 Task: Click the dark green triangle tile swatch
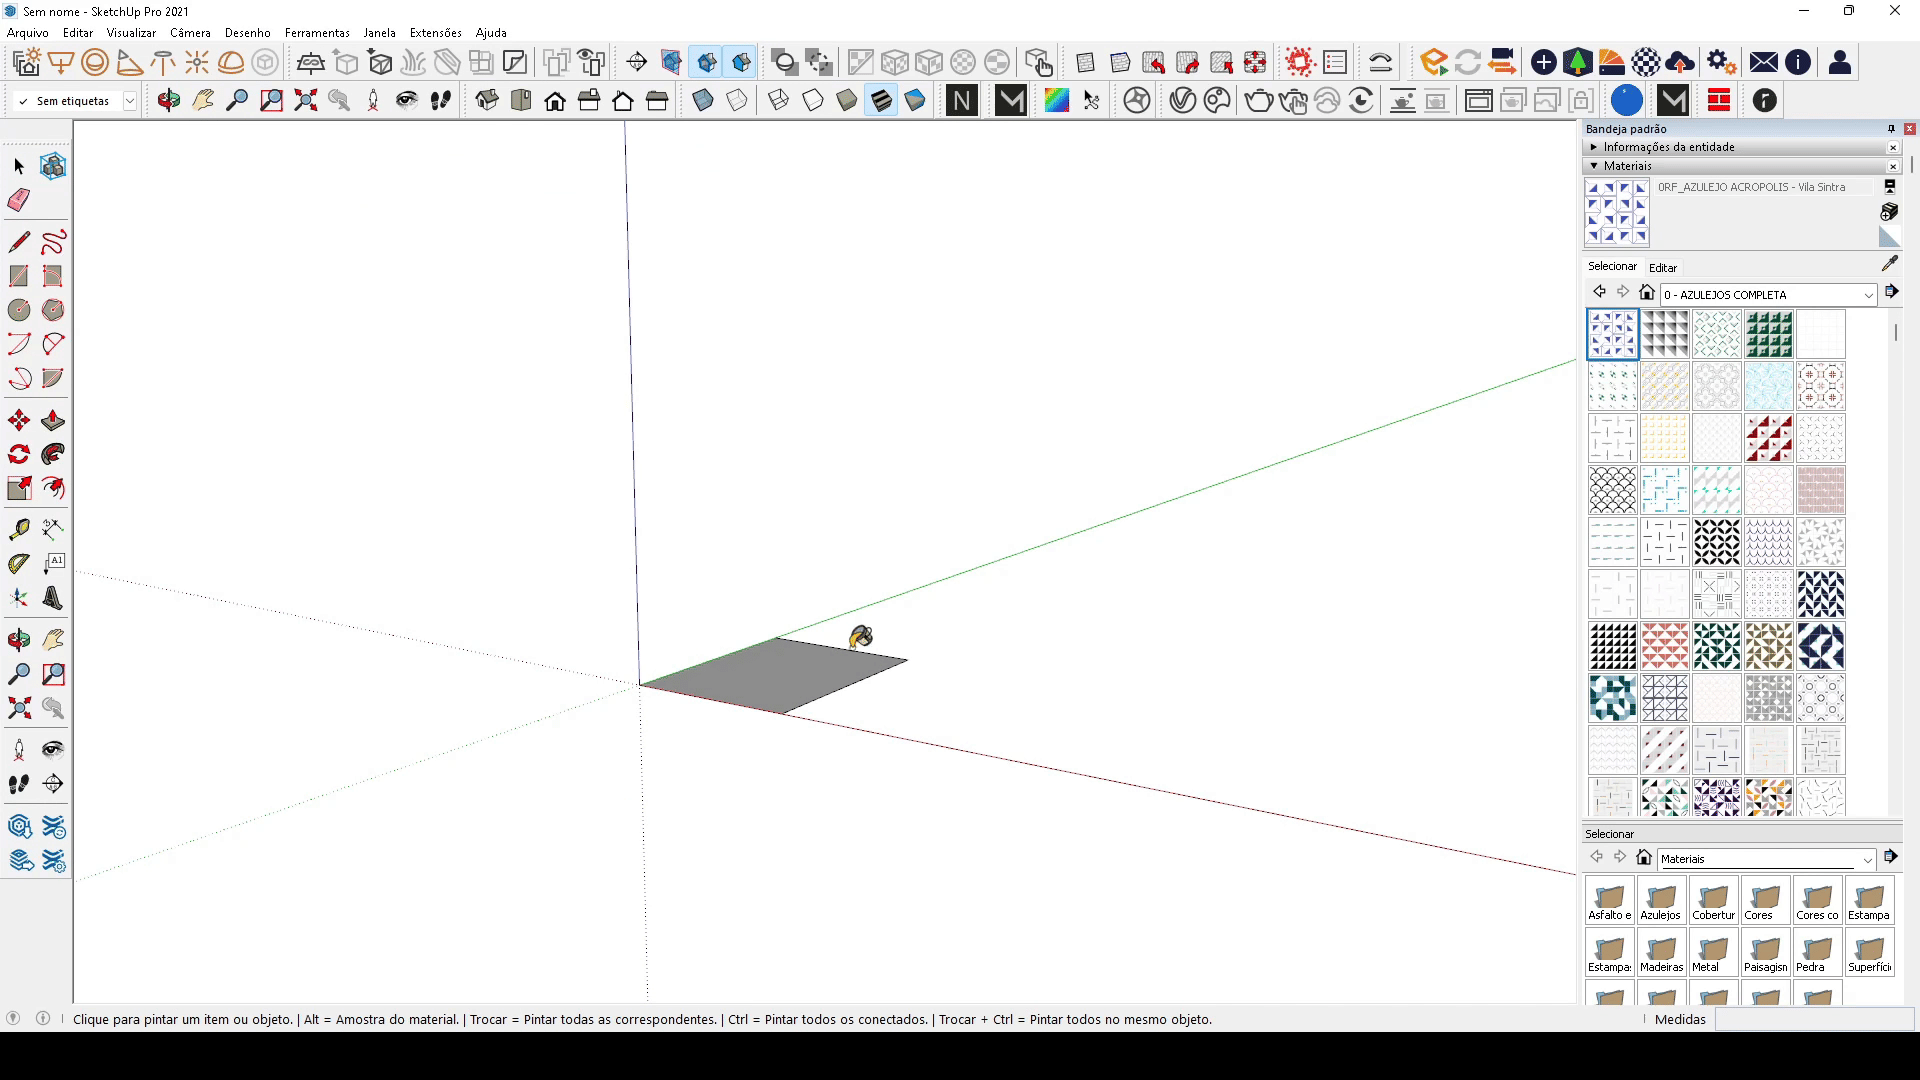pos(1768,334)
